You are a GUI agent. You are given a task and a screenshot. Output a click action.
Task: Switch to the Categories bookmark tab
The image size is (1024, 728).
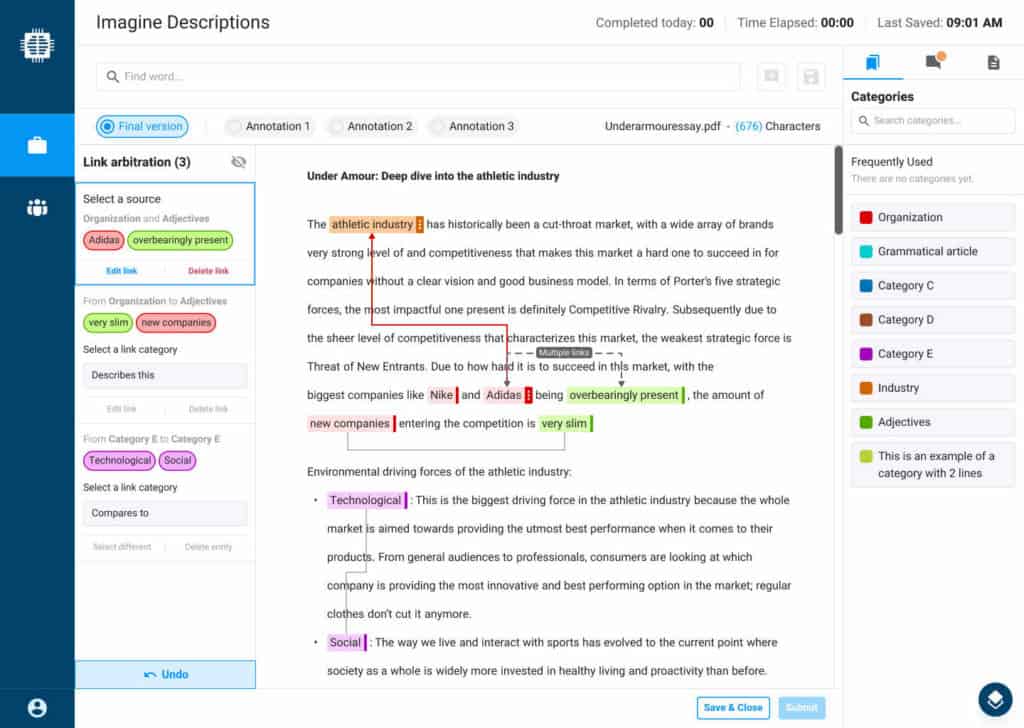pos(873,61)
